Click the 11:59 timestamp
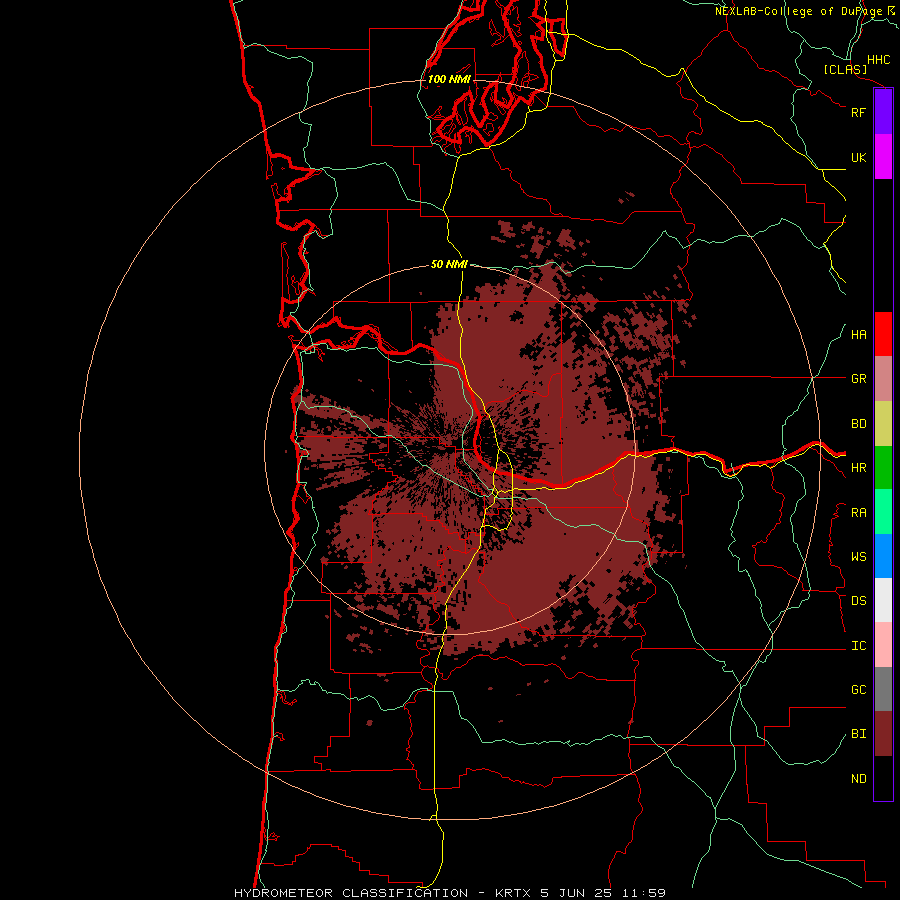 pos(643,893)
